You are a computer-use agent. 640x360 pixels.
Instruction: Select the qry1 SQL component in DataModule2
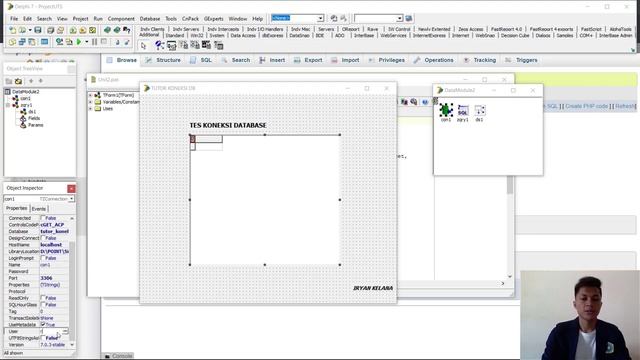point(463,110)
